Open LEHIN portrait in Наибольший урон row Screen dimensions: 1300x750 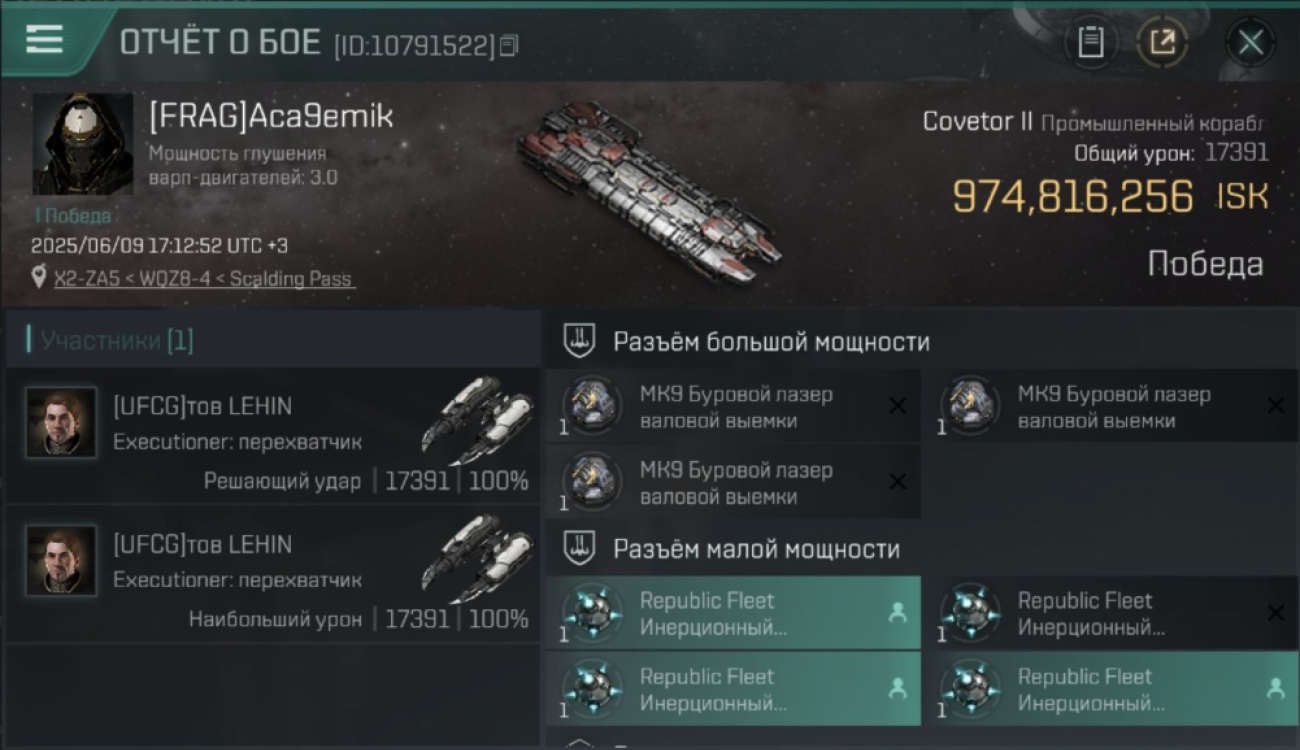tap(62, 561)
